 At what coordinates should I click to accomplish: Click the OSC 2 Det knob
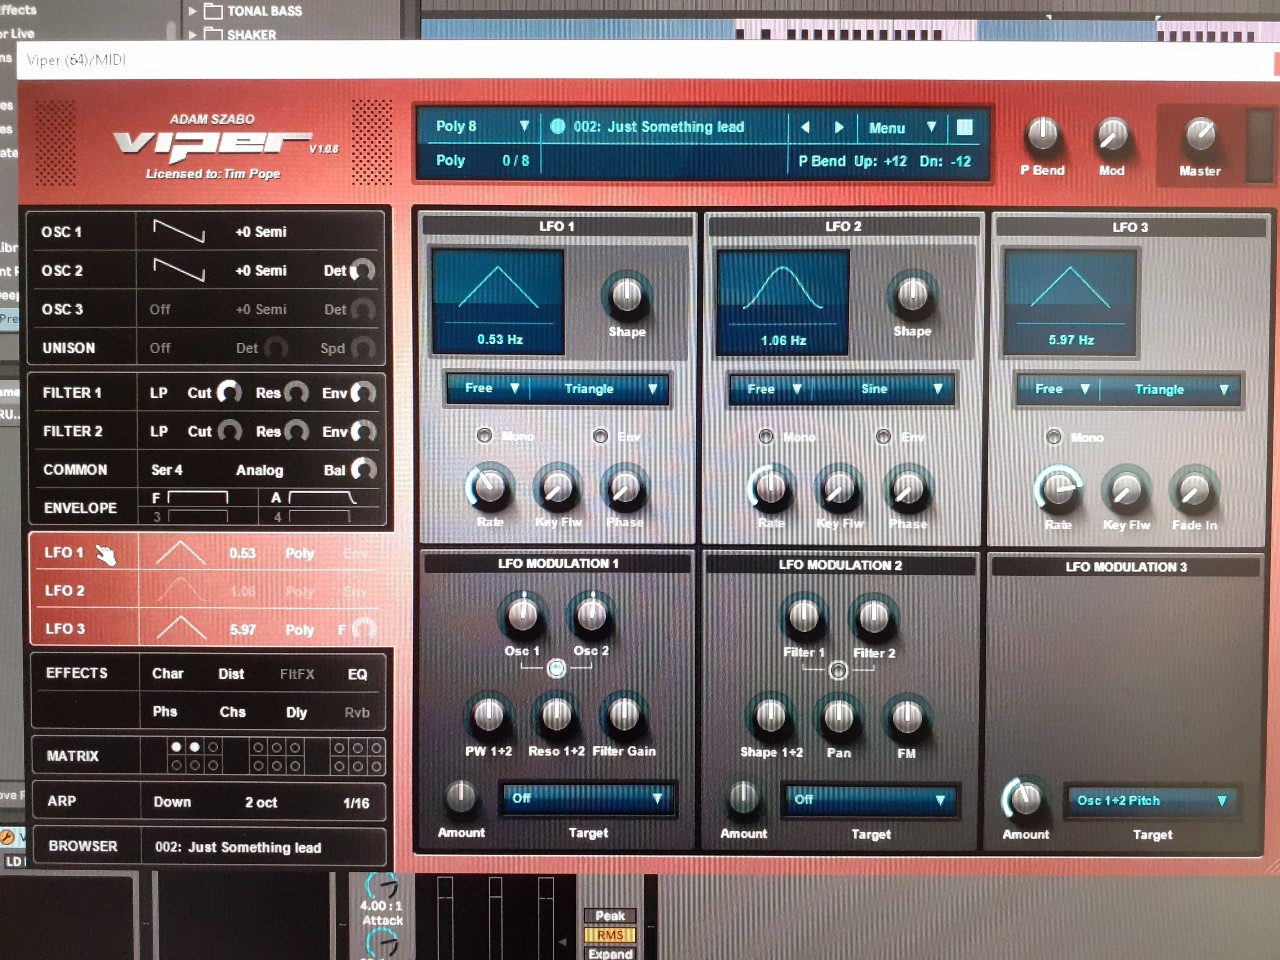click(363, 270)
